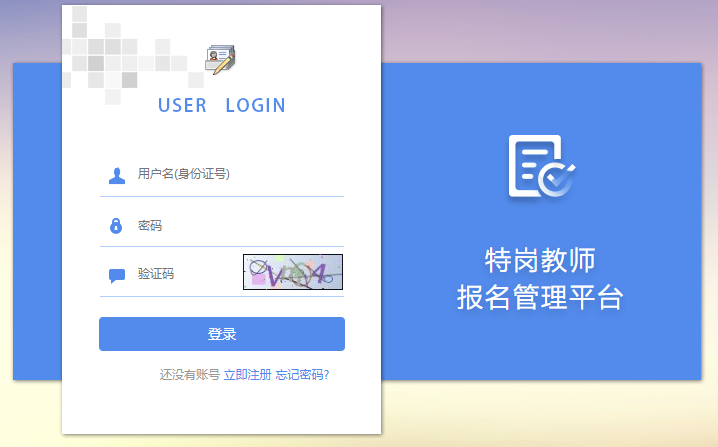Click the chat bubble icon beside 验证码
This screenshot has width=718, height=447.
(x=117, y=276)
